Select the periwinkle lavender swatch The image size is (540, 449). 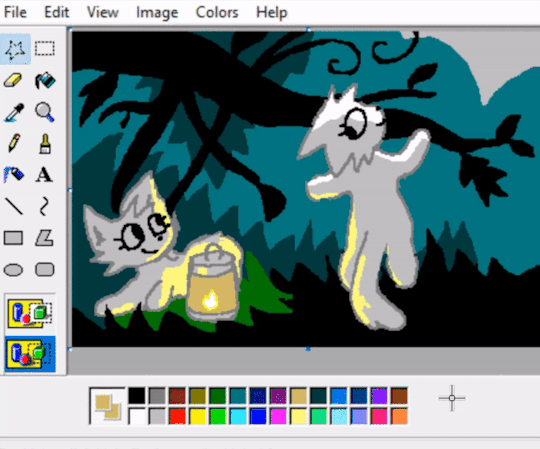pyautogui.click(x=359, y=416)
